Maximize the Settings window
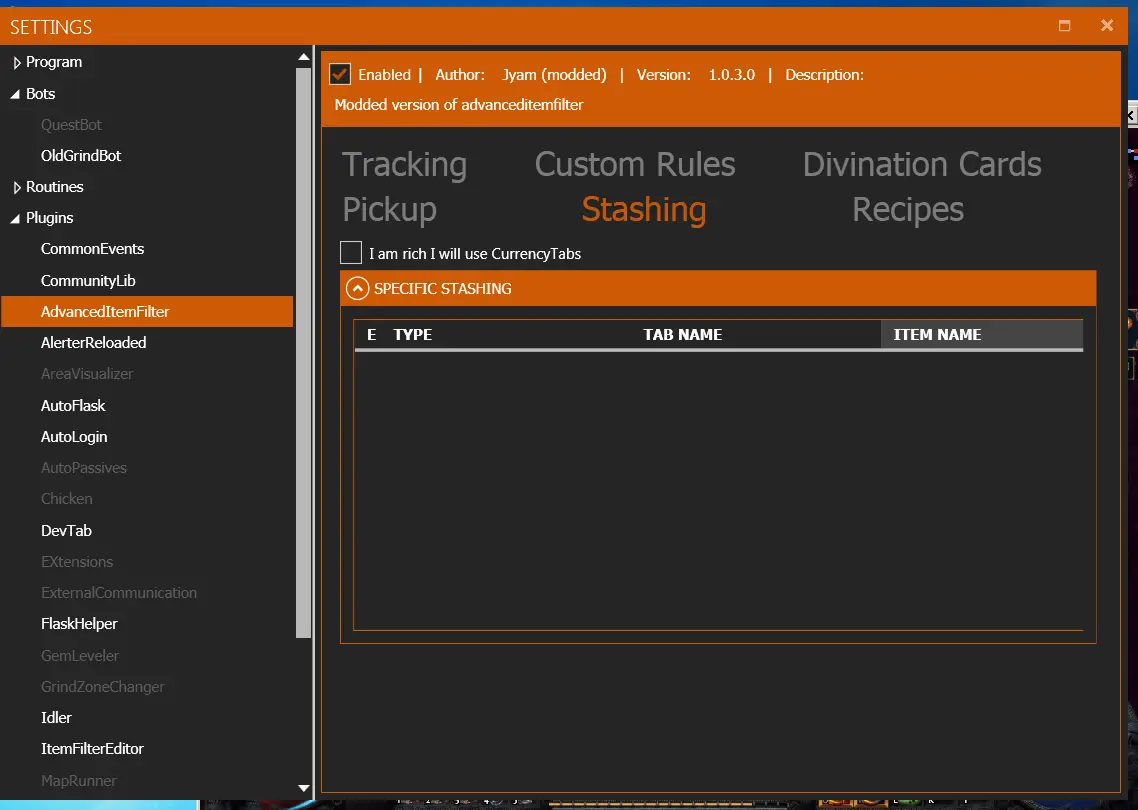 tap(1065, 26)
